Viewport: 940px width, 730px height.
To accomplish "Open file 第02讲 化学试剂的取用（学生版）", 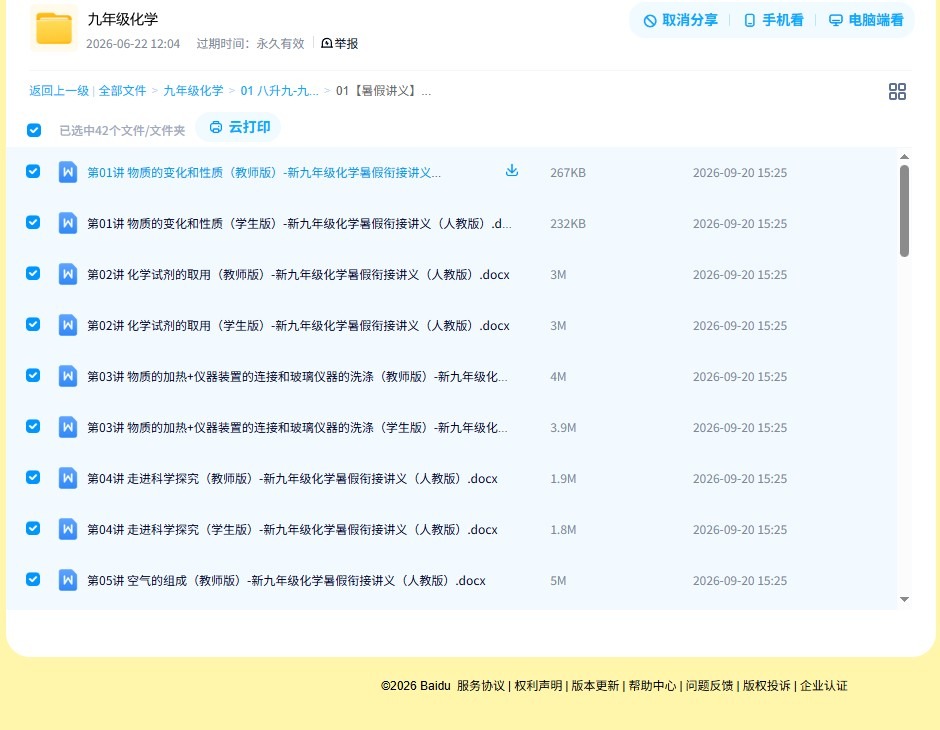I will tap(298, 325).
